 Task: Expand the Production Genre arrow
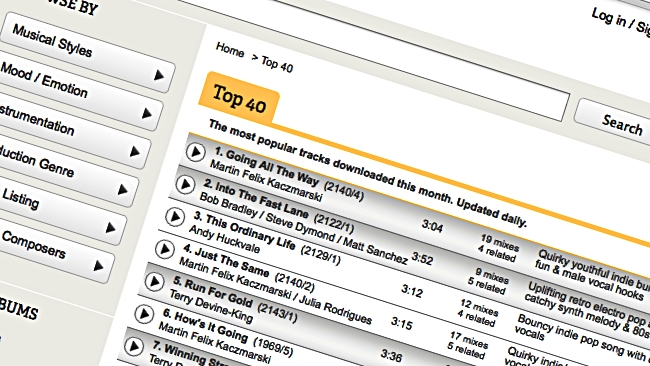click(123, 190)
